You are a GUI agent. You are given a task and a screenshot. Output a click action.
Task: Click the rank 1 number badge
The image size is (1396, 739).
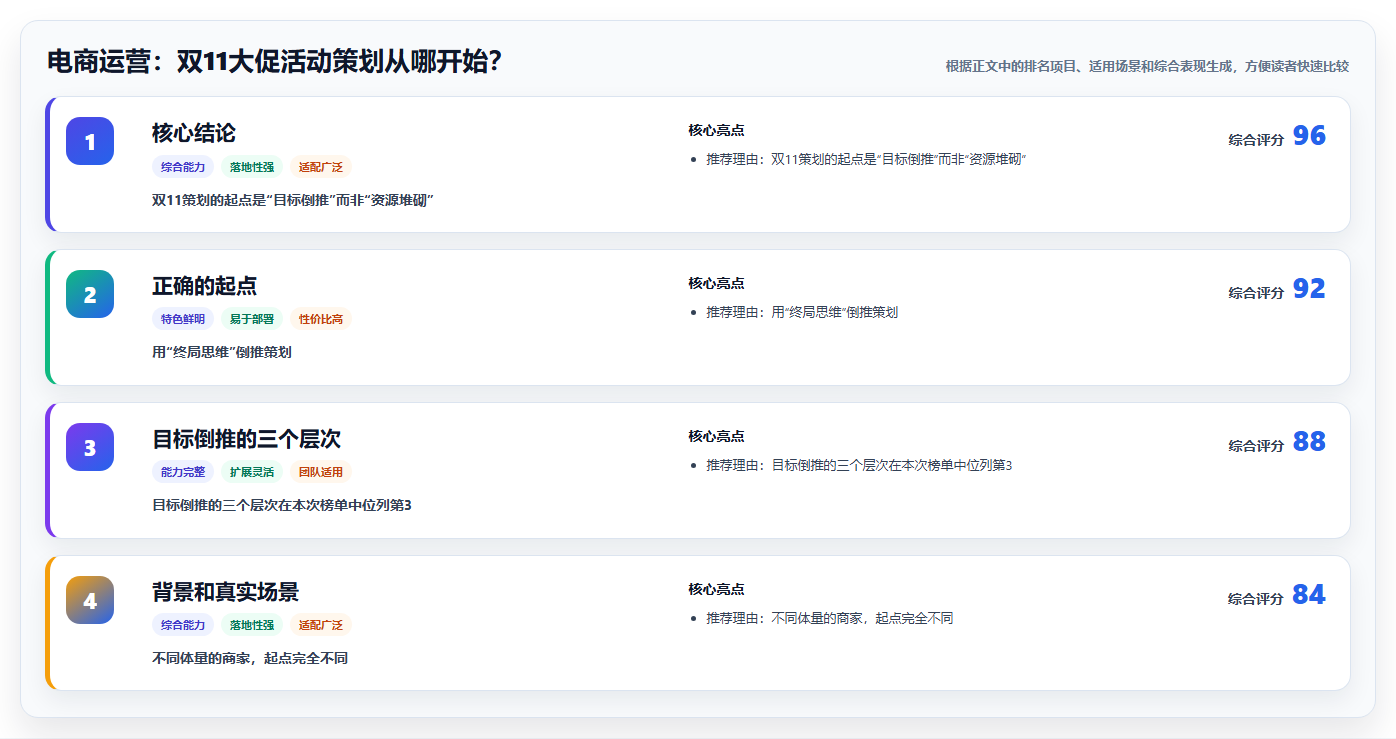(x=90, y=141)
